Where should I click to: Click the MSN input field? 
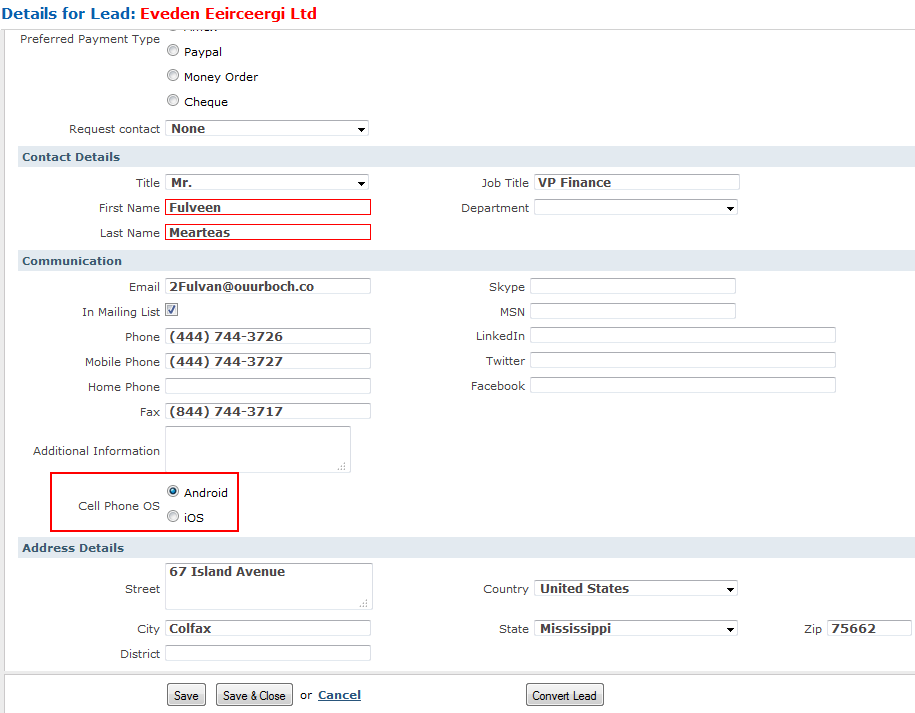[x=633, y=311]
